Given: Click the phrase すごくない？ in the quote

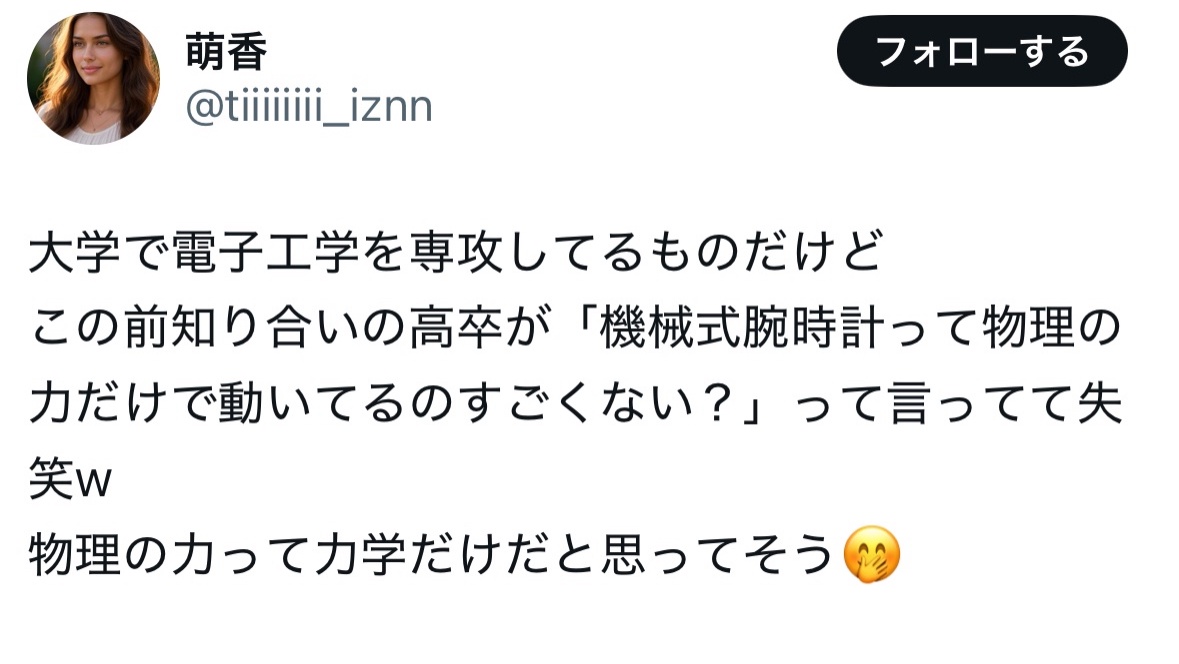Looking at the screenshot, I should click(x=598, y=403).
